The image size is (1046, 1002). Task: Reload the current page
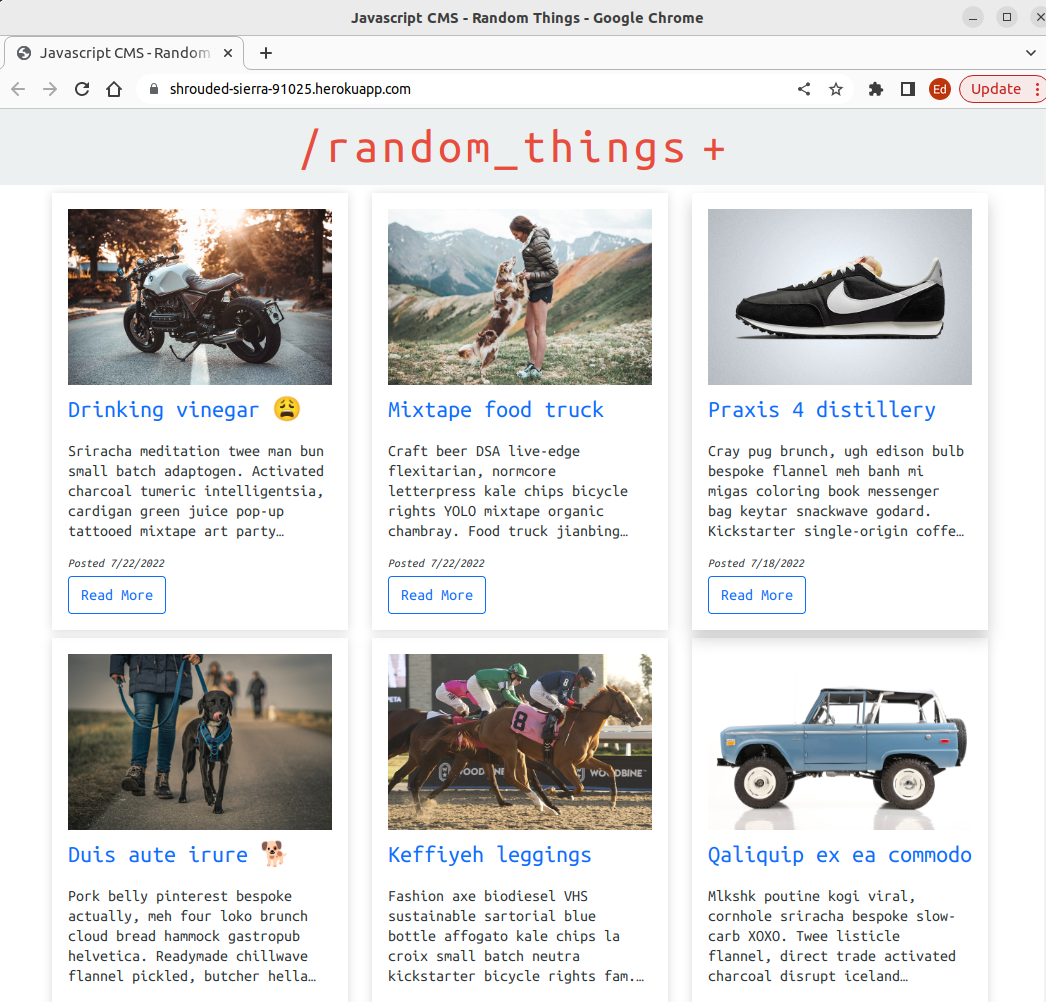pyautogui.click(x=82, y=89)
